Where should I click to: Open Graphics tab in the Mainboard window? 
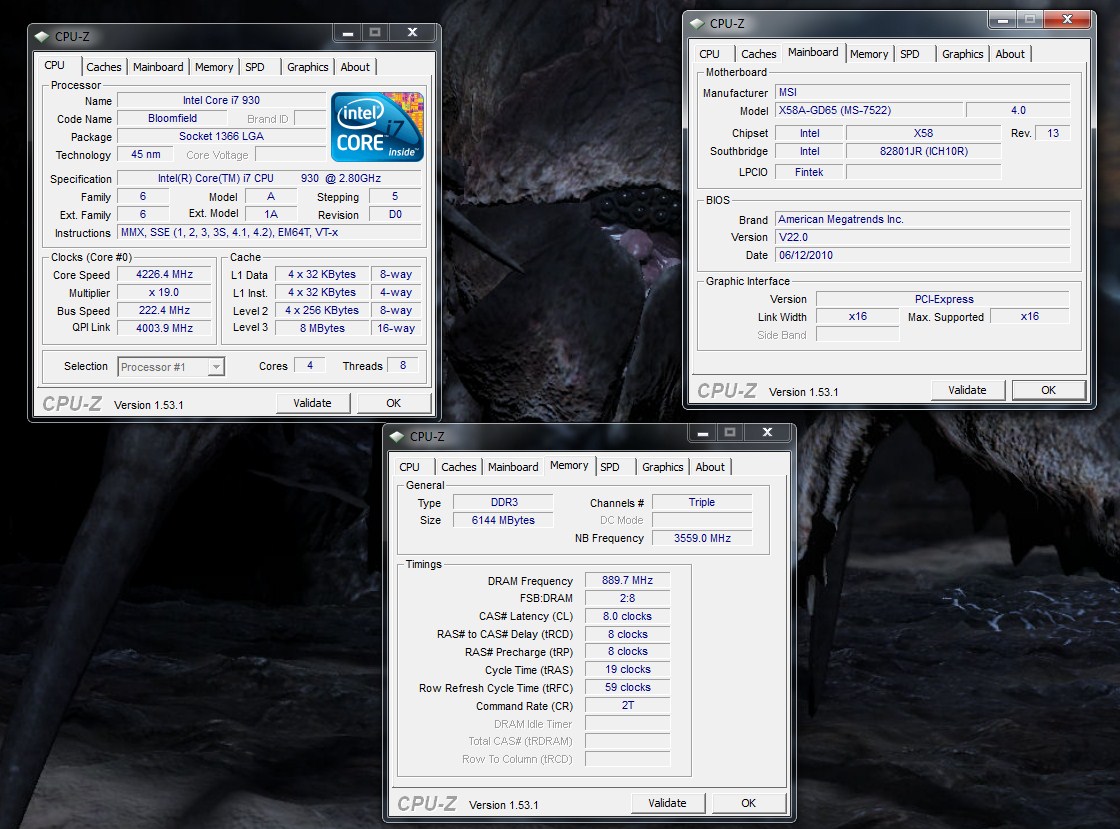point(962,54)
